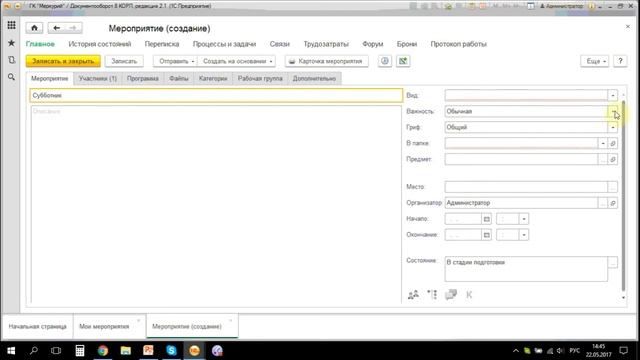Image resolution: width=640 pixels, height=360 pixels.
Task: Open link icon next to В папке field
Action: click(613, 143)
